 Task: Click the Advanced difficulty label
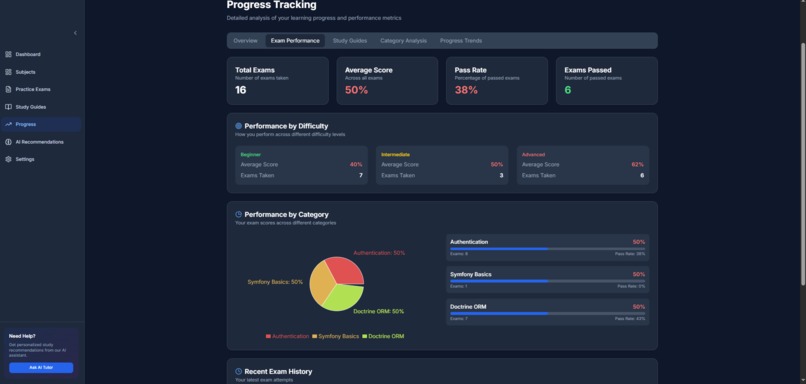click(534, 154)
